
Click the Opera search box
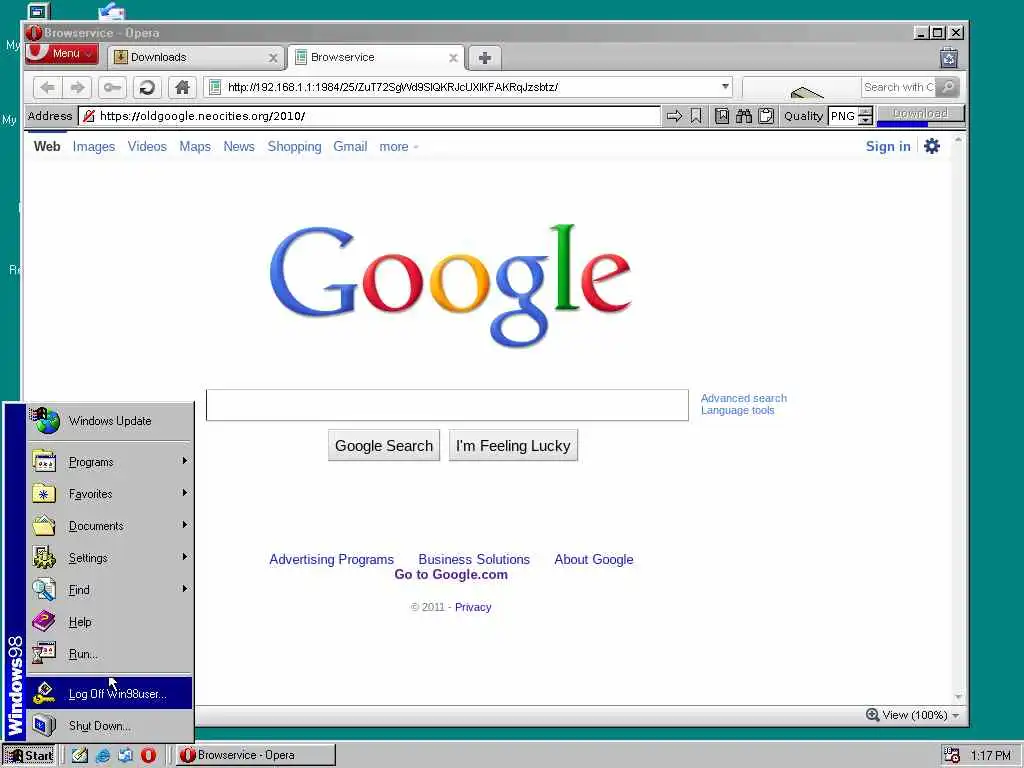pos(898,87)
